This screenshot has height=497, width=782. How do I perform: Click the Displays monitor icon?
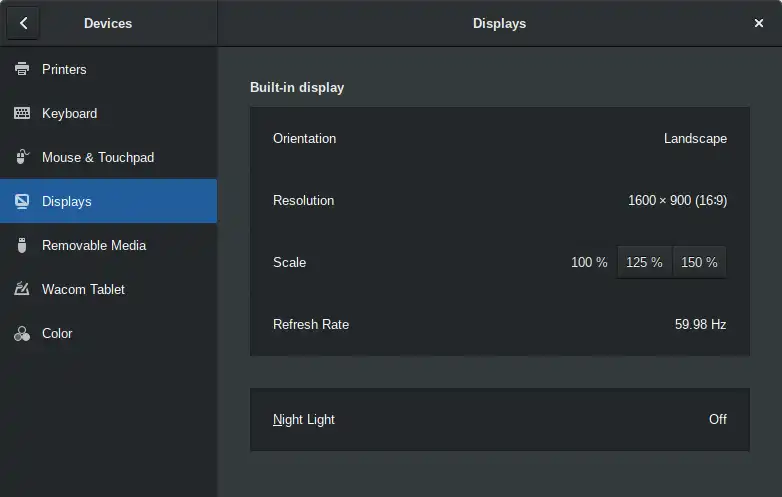pos(22,201)
